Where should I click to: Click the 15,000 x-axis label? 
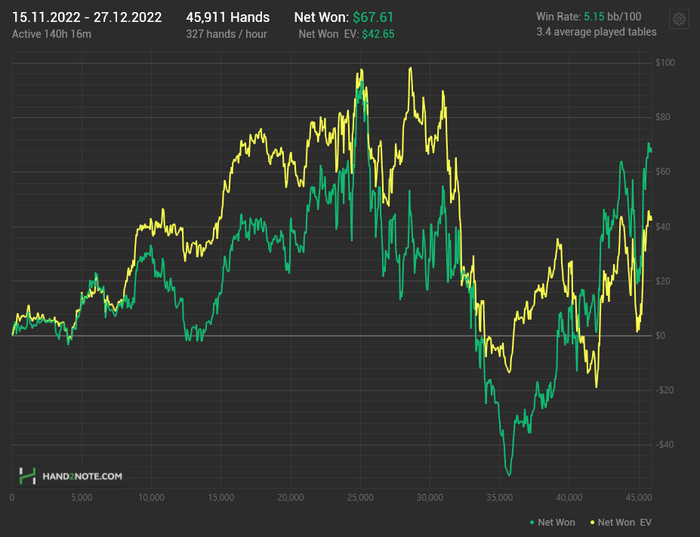coord(221,498)
